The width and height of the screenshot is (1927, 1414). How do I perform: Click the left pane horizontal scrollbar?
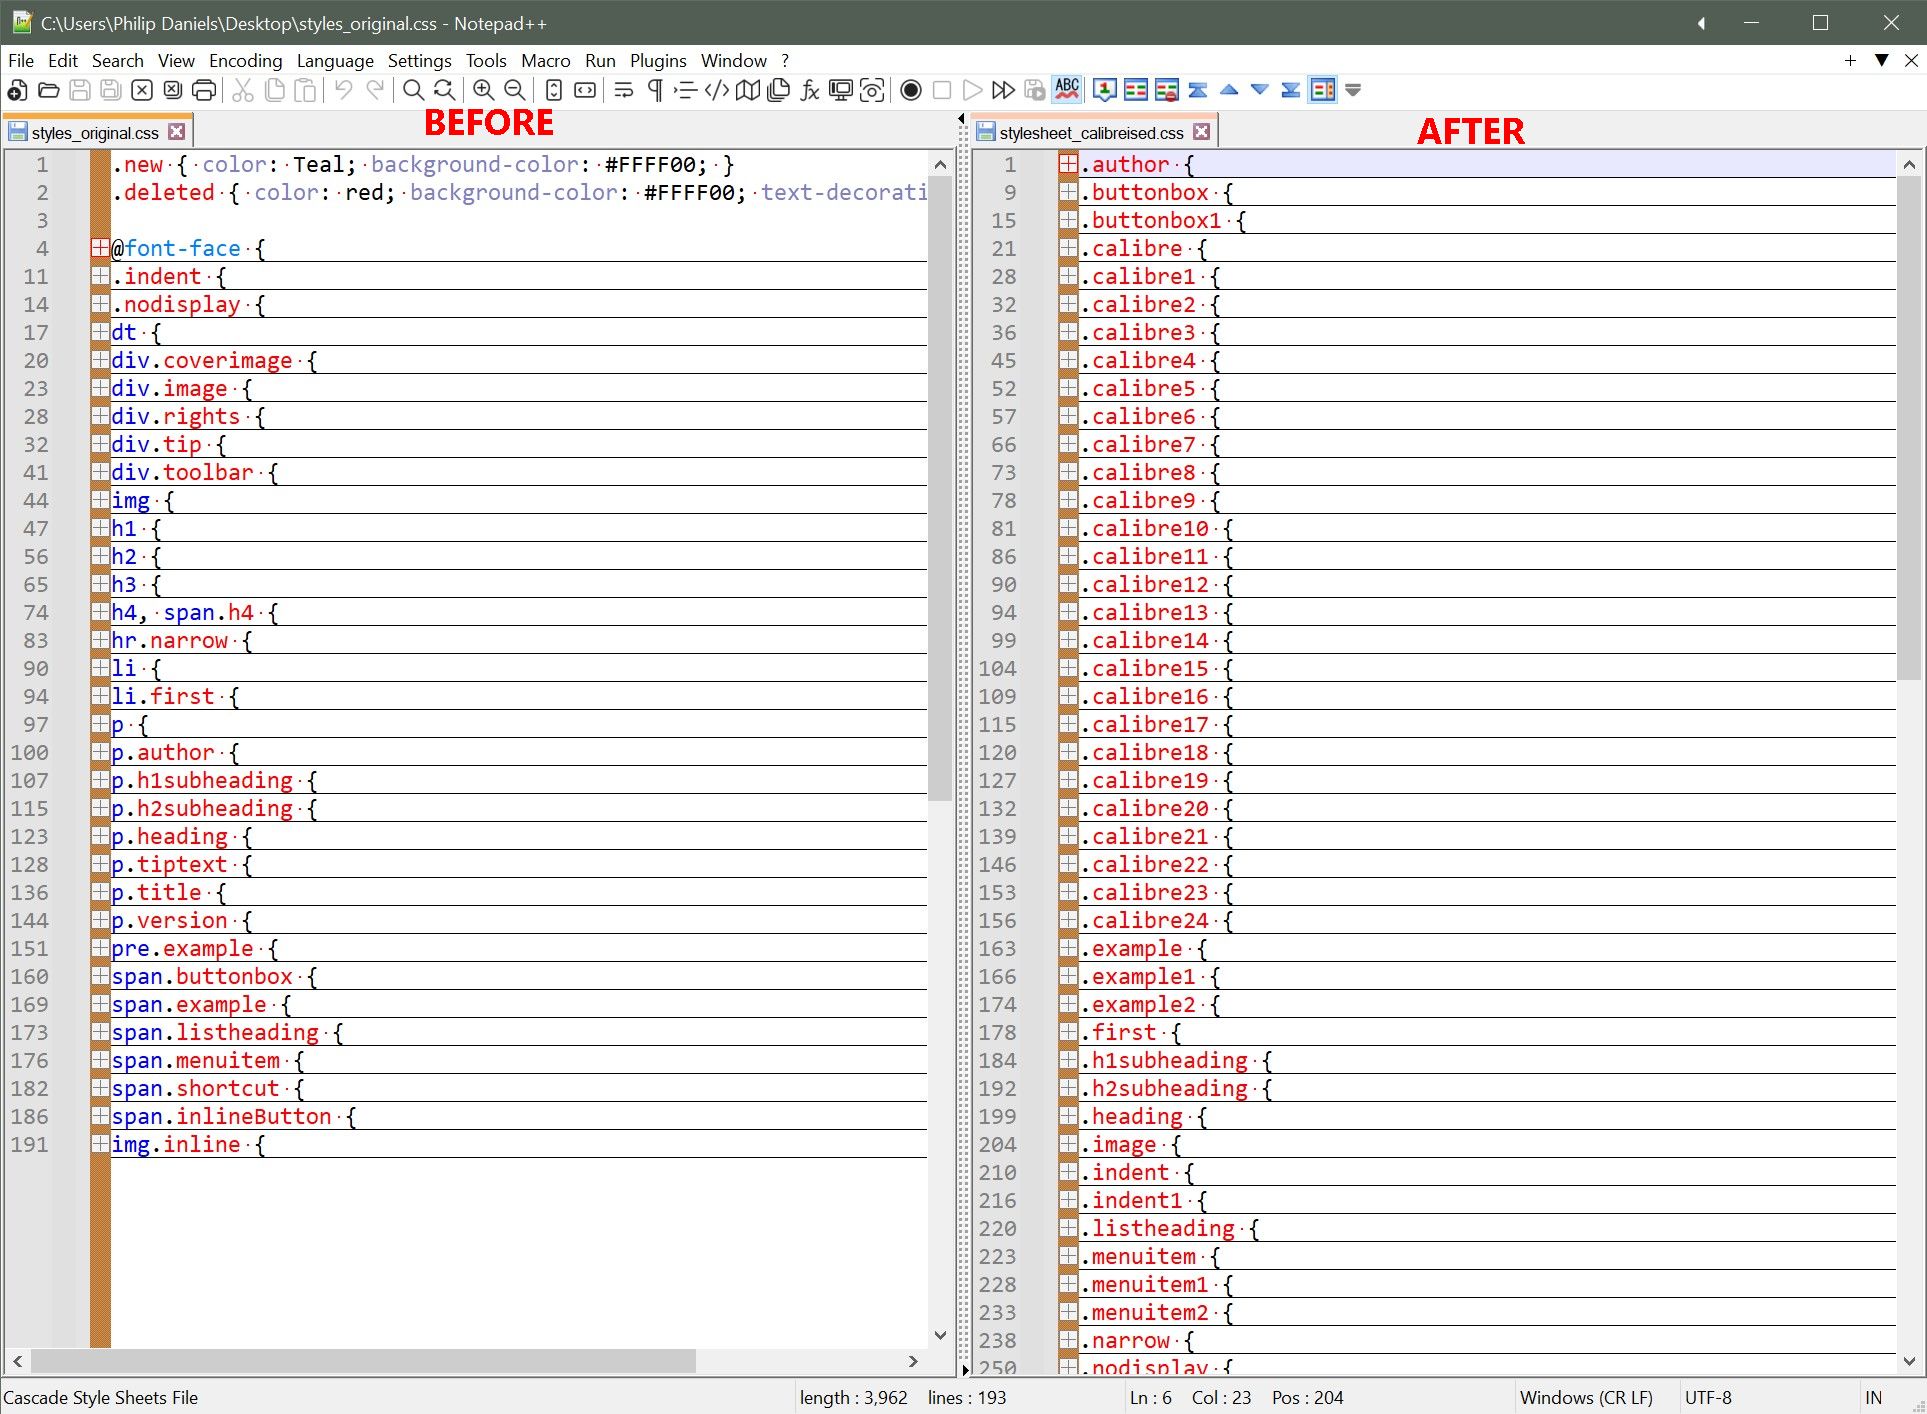click(x=362, y=1361)
